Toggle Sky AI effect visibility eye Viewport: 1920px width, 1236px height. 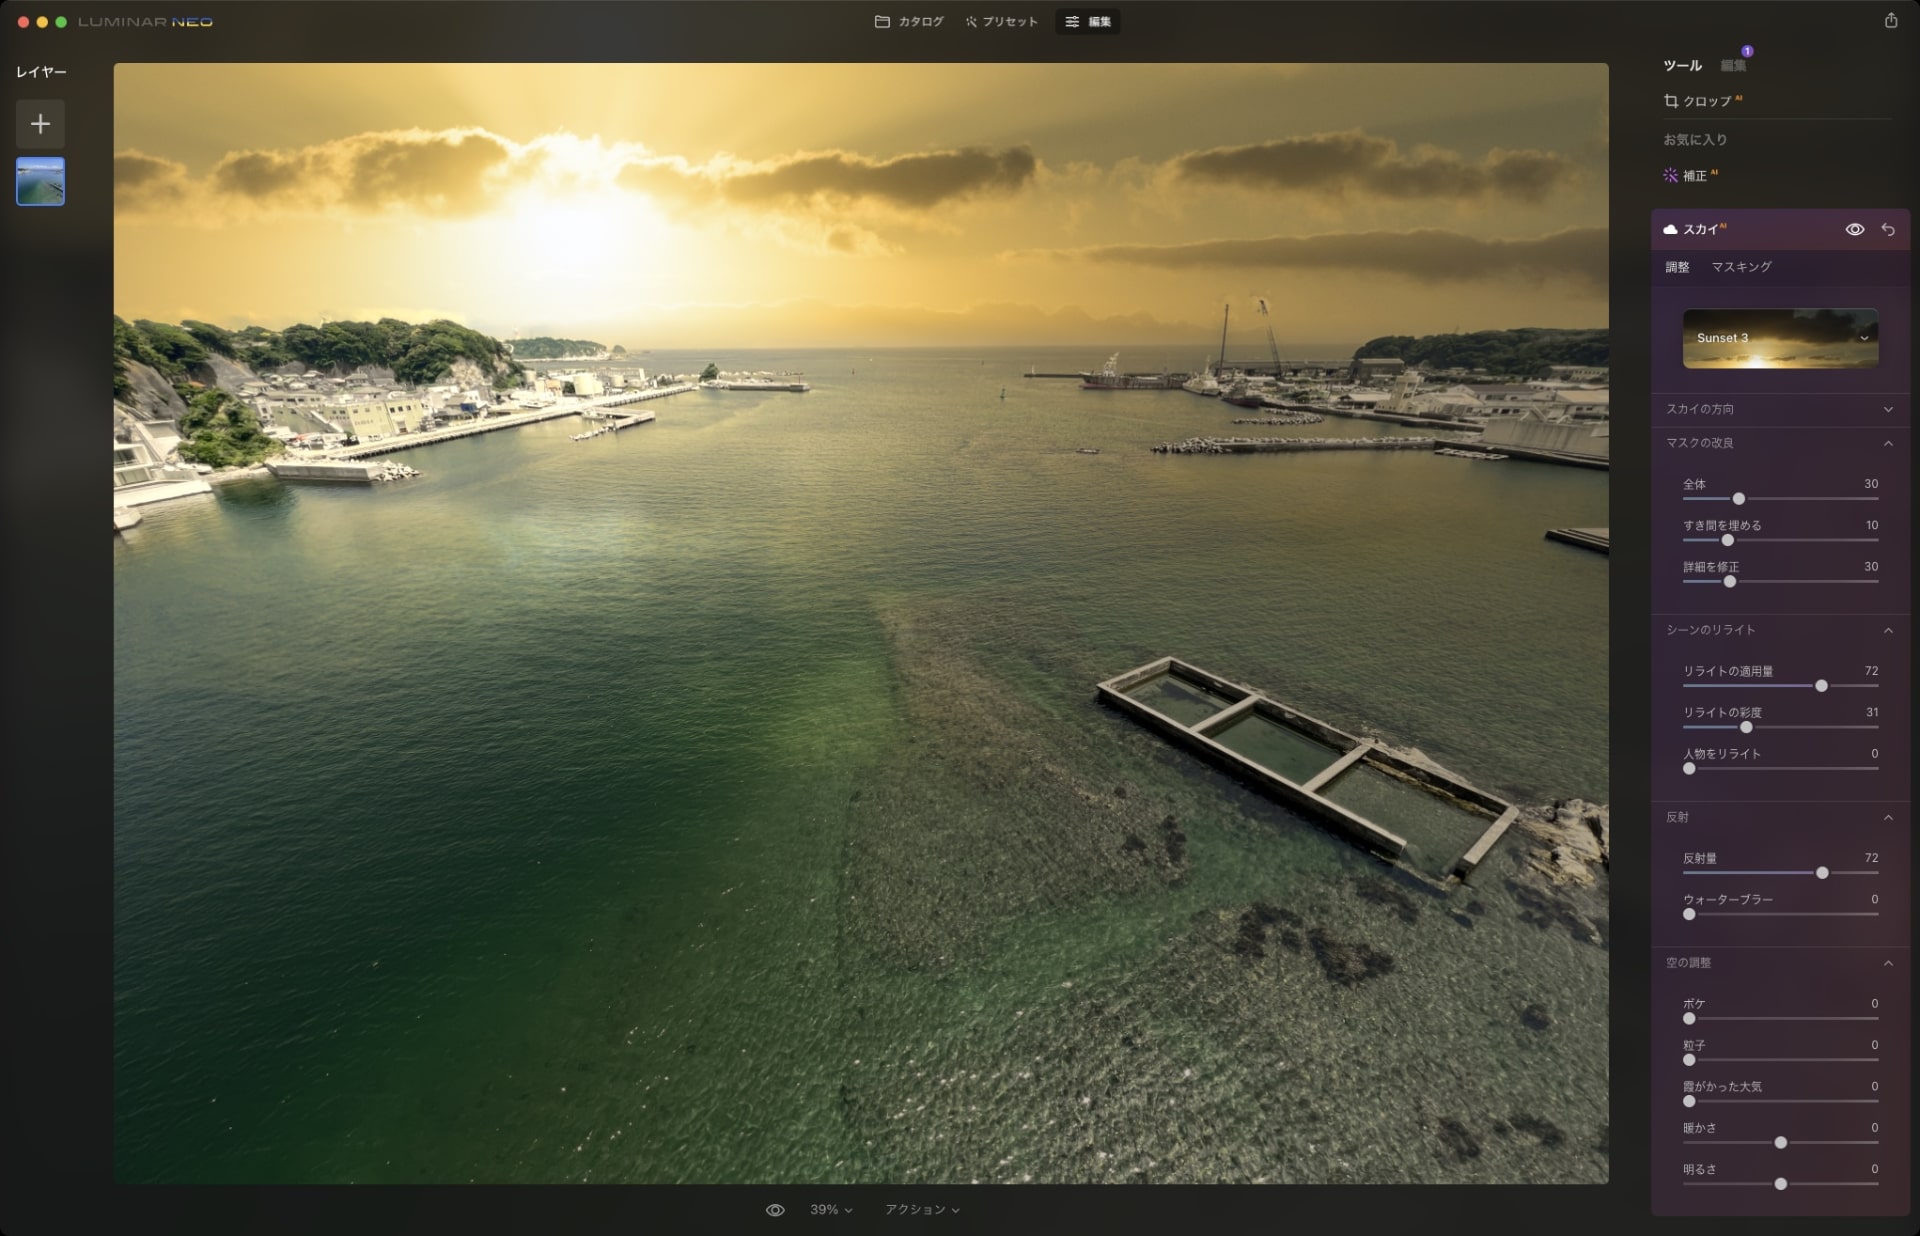pos(1854,230)
